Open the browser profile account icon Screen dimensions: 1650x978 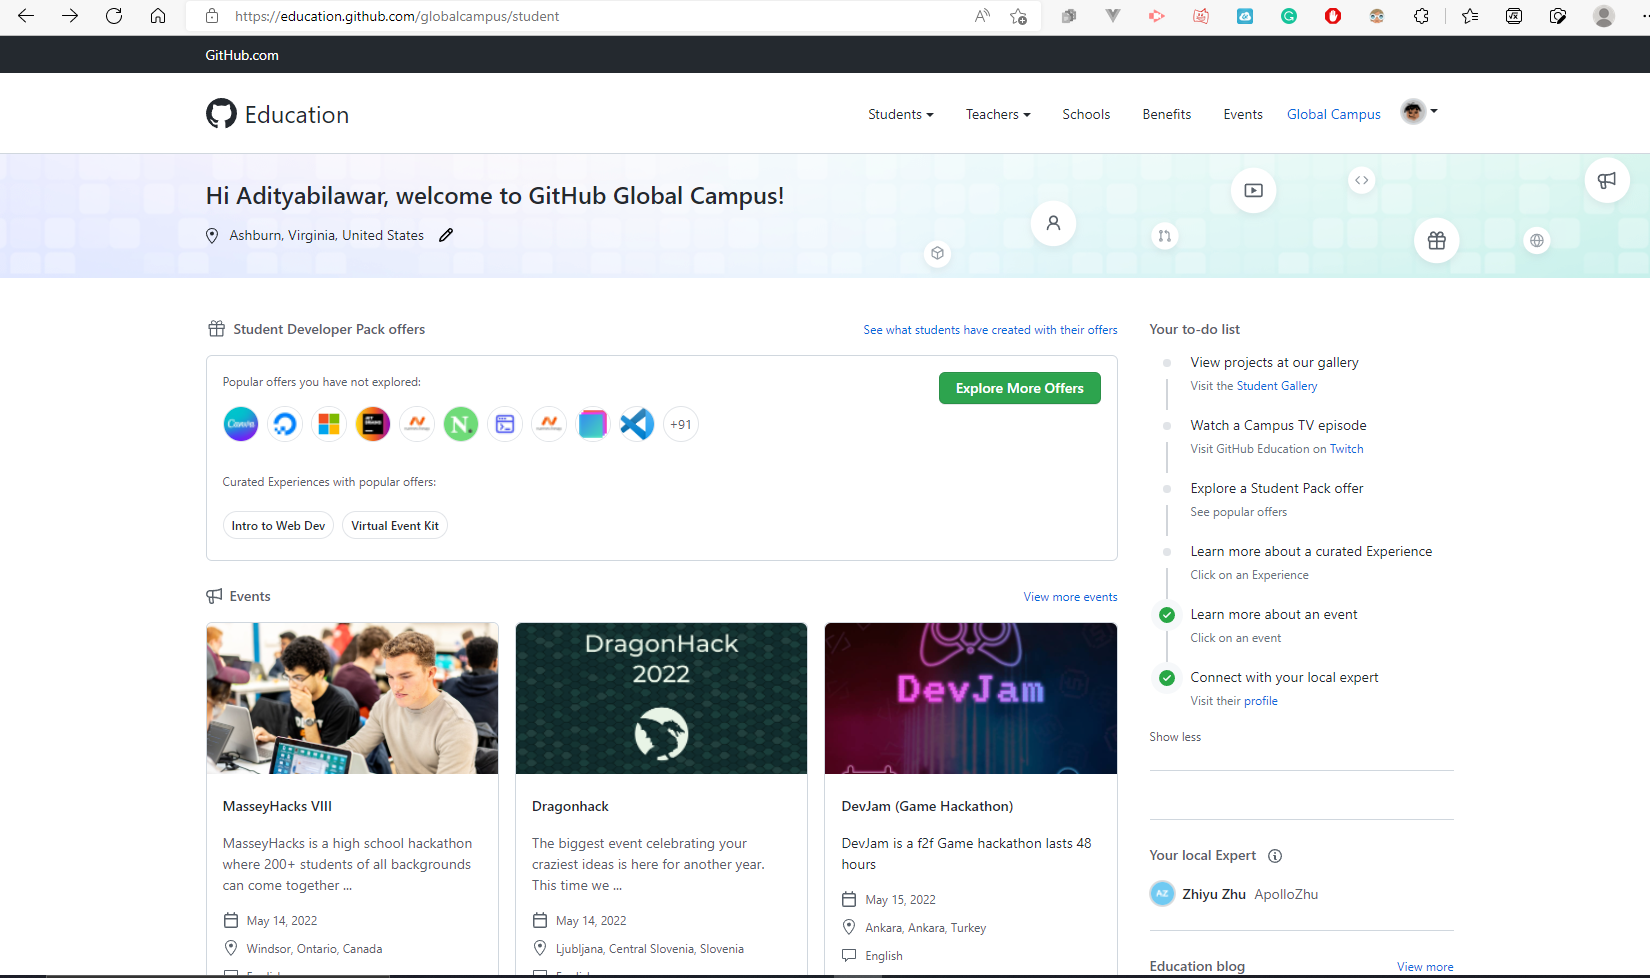click(1604, 16)
